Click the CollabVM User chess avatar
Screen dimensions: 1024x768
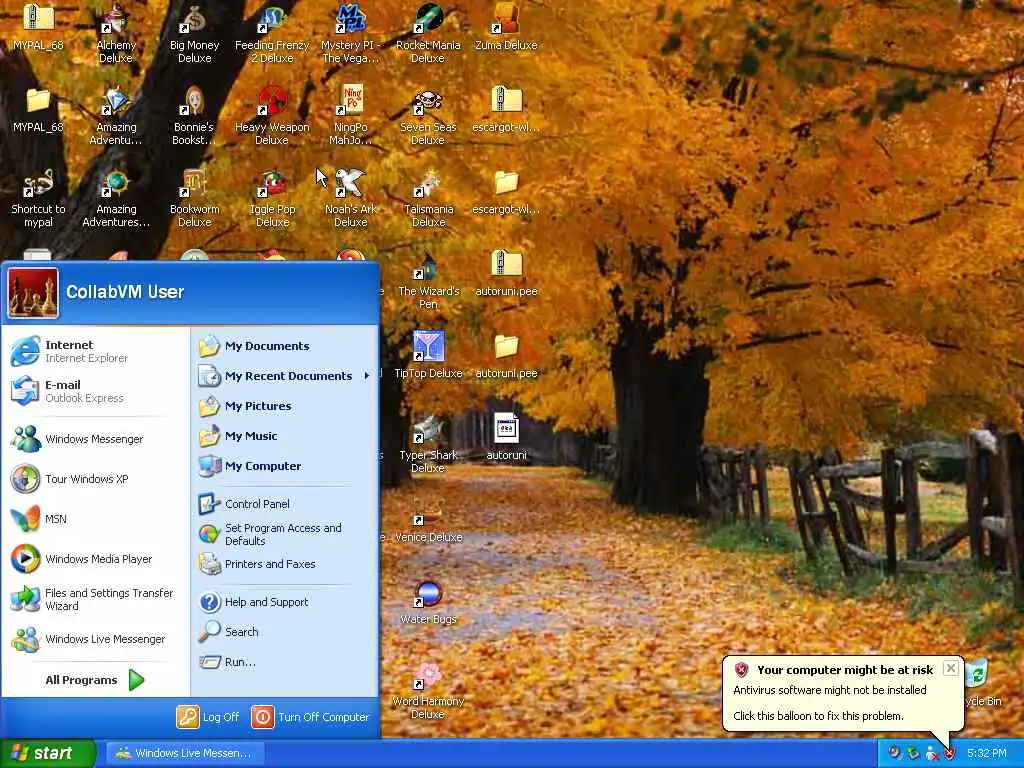coord(33,293)
